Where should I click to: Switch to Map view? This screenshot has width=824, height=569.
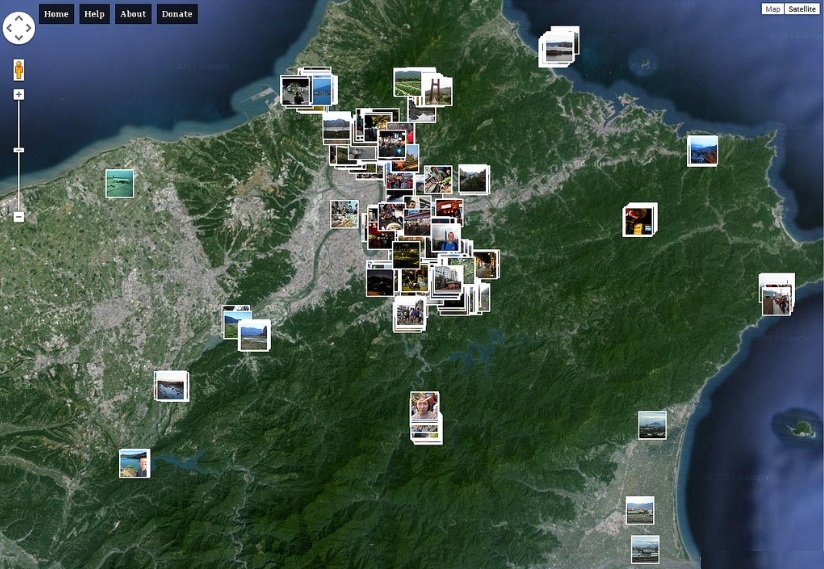coord(772,9)
